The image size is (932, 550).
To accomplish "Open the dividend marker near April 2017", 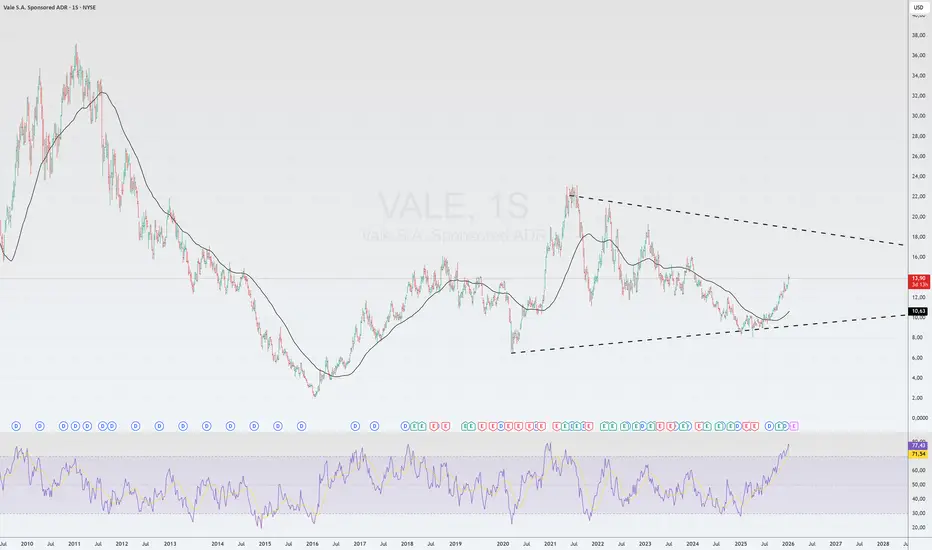I will coord(374,426).
